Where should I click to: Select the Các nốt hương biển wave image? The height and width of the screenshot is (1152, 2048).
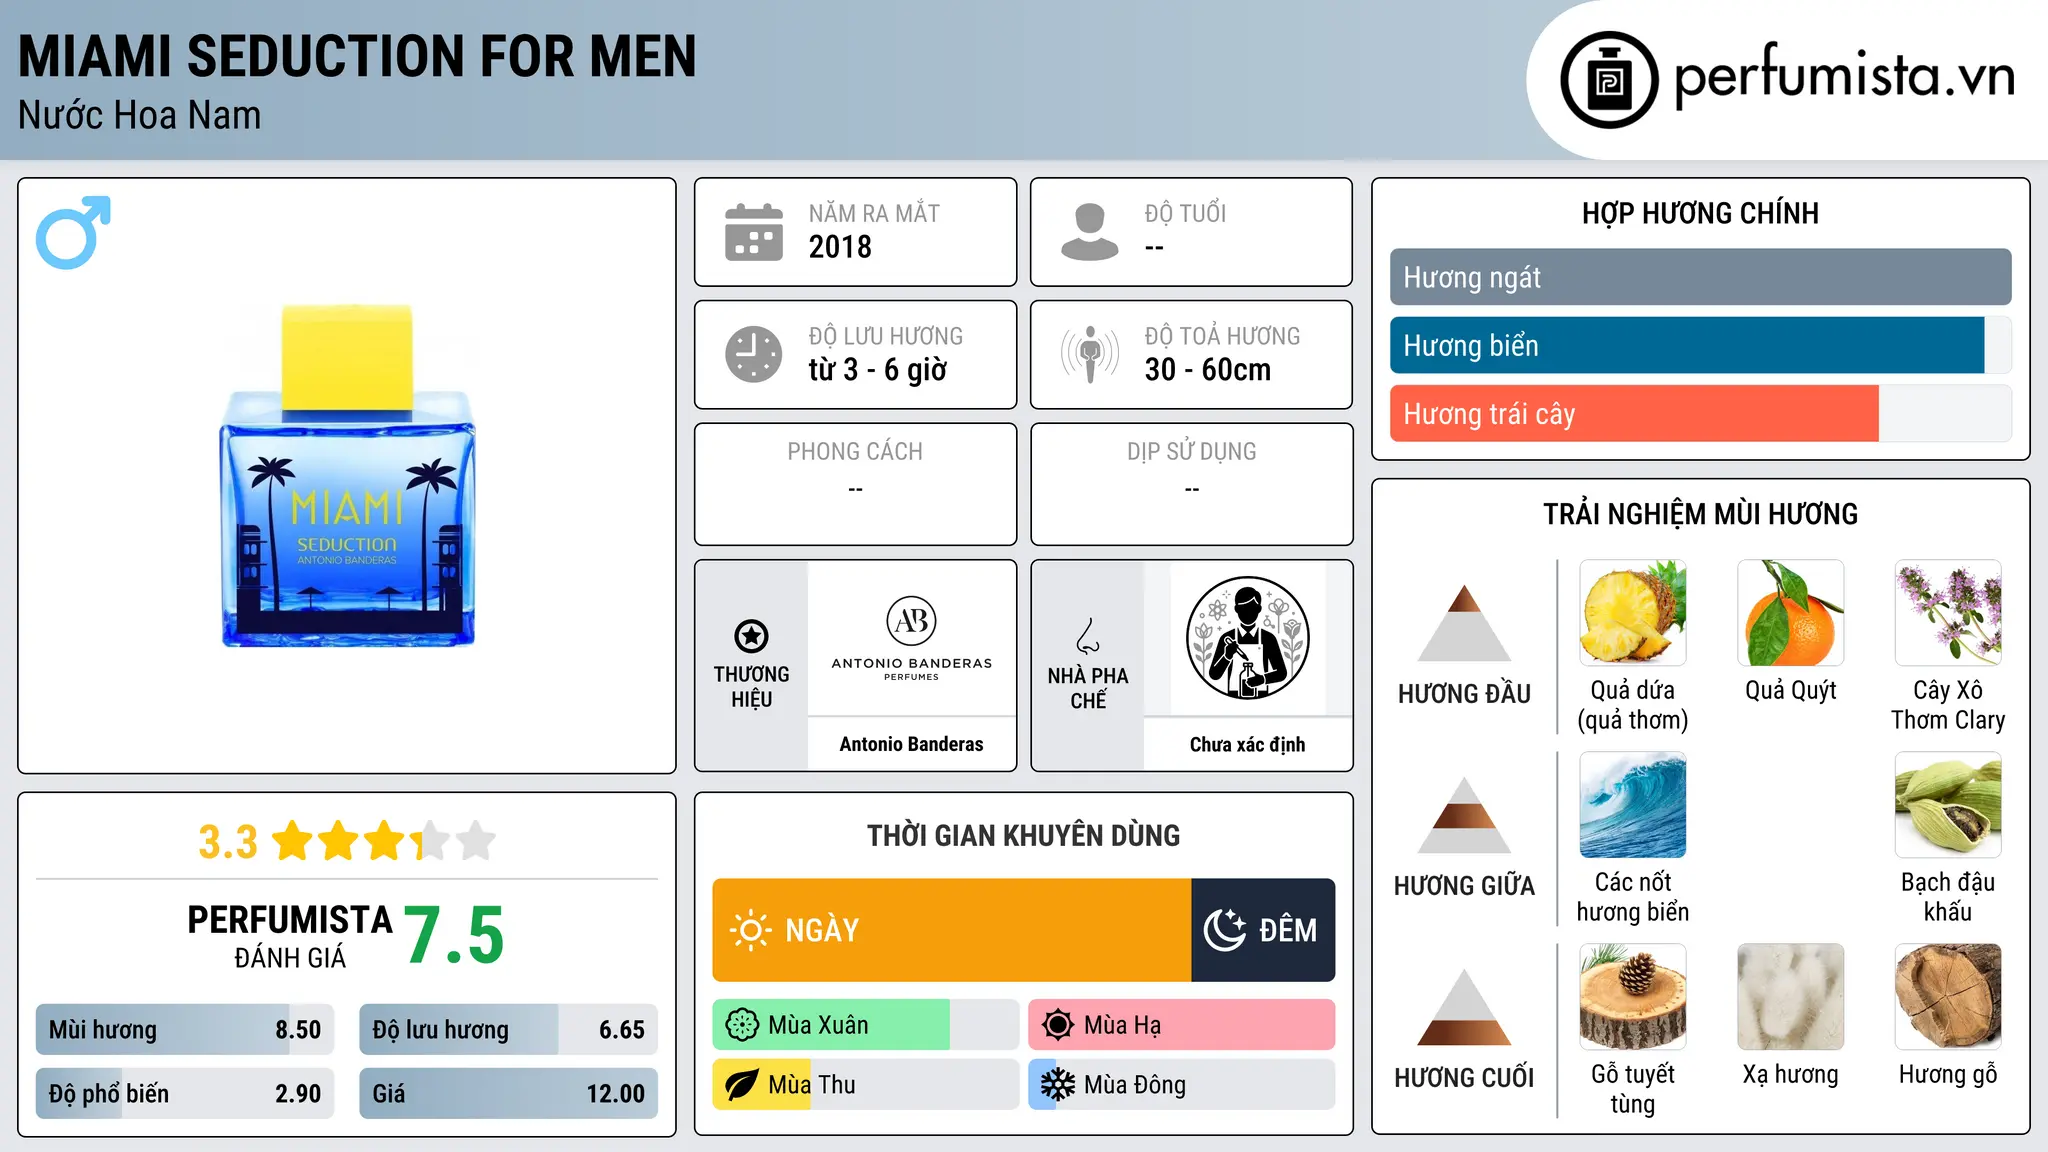click(x=1633, y=805)
